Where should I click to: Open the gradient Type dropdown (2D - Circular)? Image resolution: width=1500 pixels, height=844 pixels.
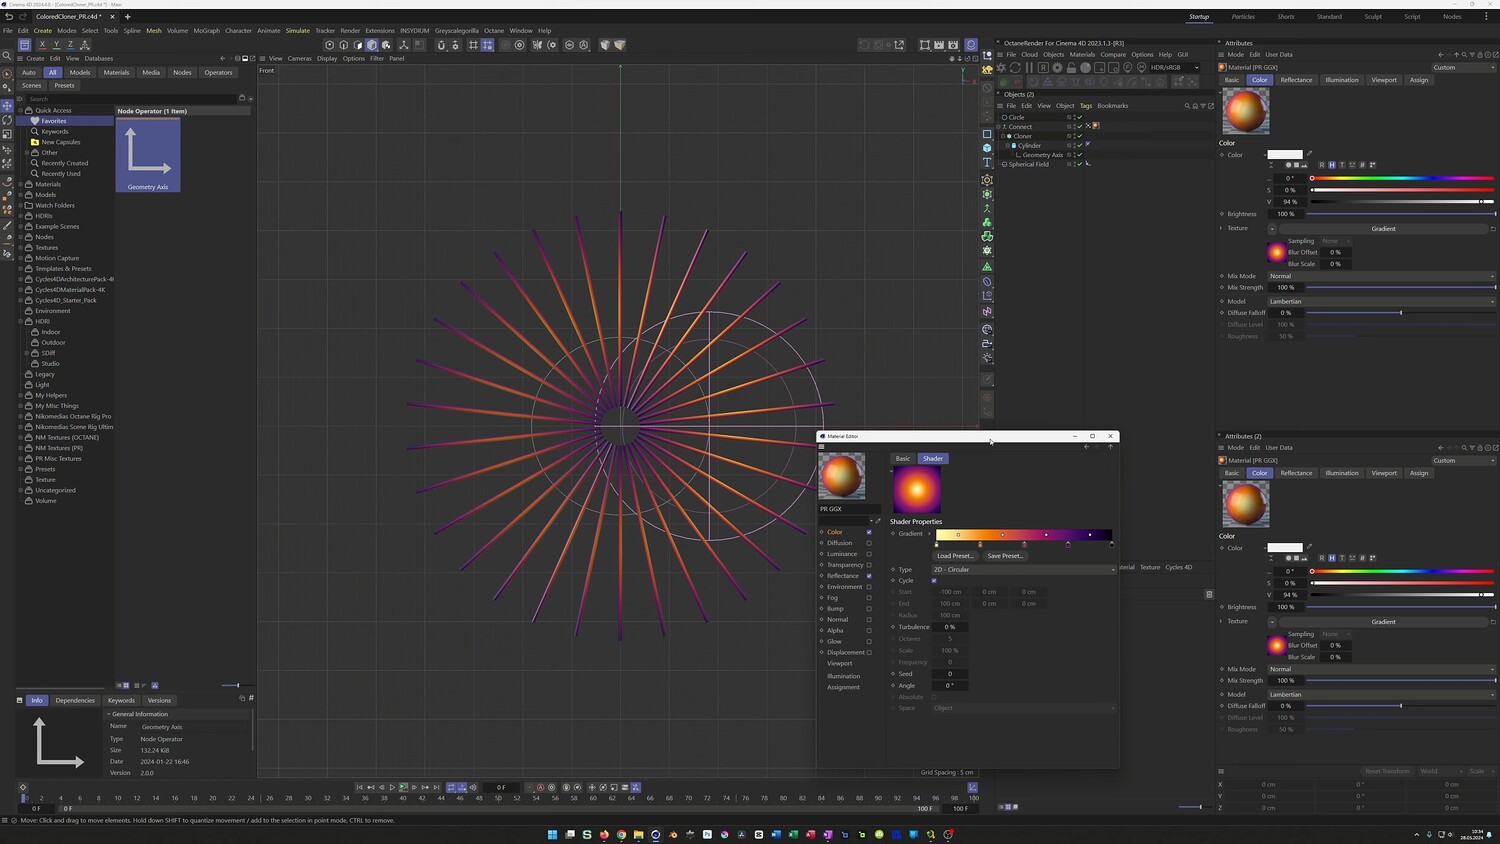coord(1023,570)
